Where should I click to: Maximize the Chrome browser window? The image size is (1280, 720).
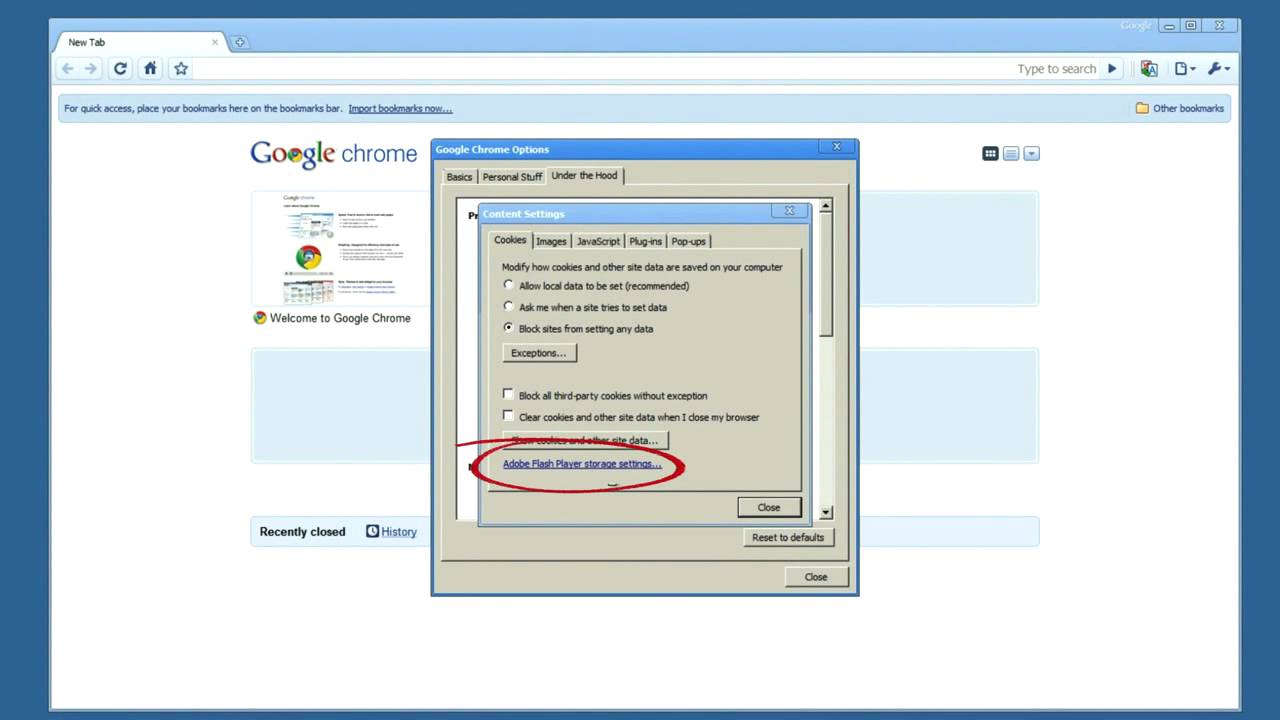[x=1191, y=26]
